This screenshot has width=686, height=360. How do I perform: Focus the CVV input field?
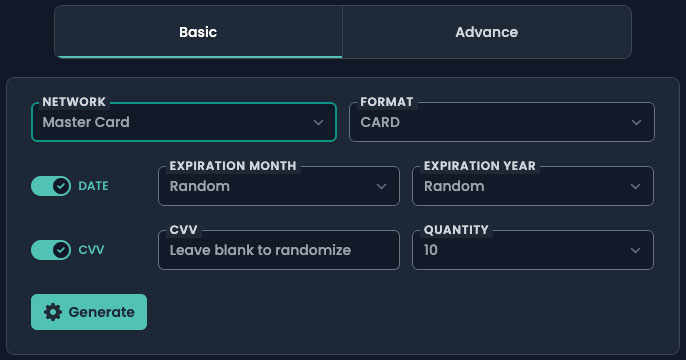(279, 250)
